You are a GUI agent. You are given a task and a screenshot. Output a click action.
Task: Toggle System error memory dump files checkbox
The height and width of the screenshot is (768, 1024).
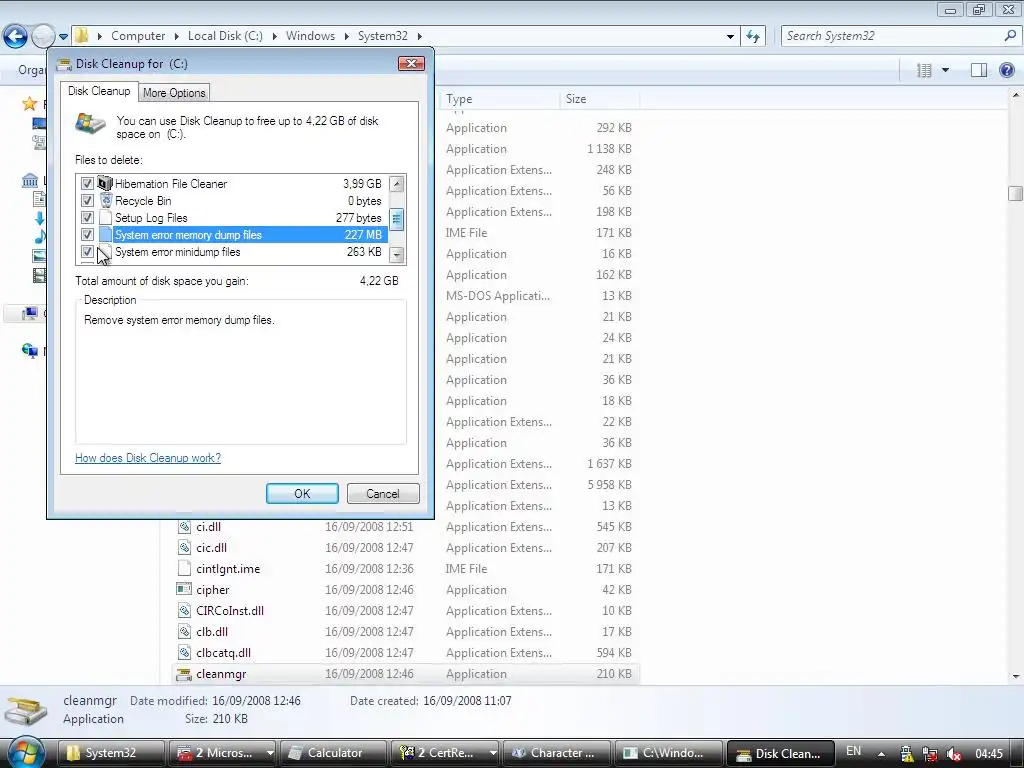pyautogui.click(x=87, y=235)
